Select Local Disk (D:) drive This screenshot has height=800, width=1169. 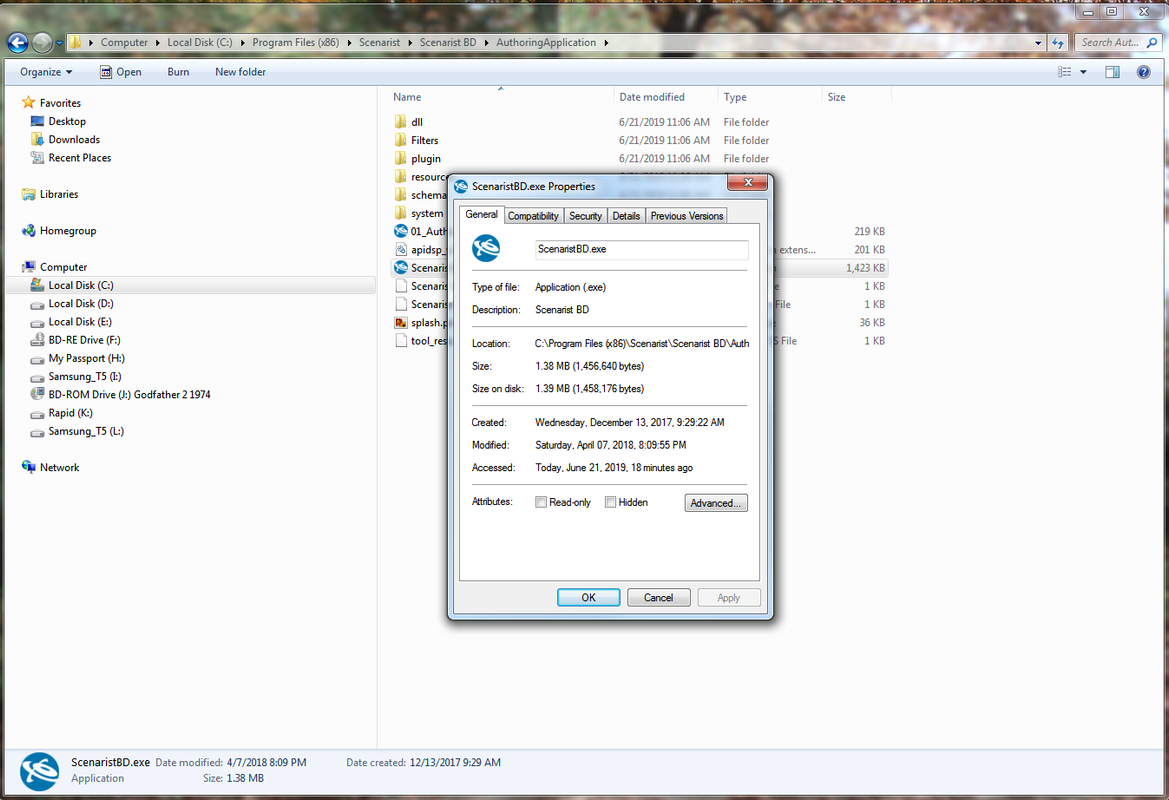tap(72, 303)
